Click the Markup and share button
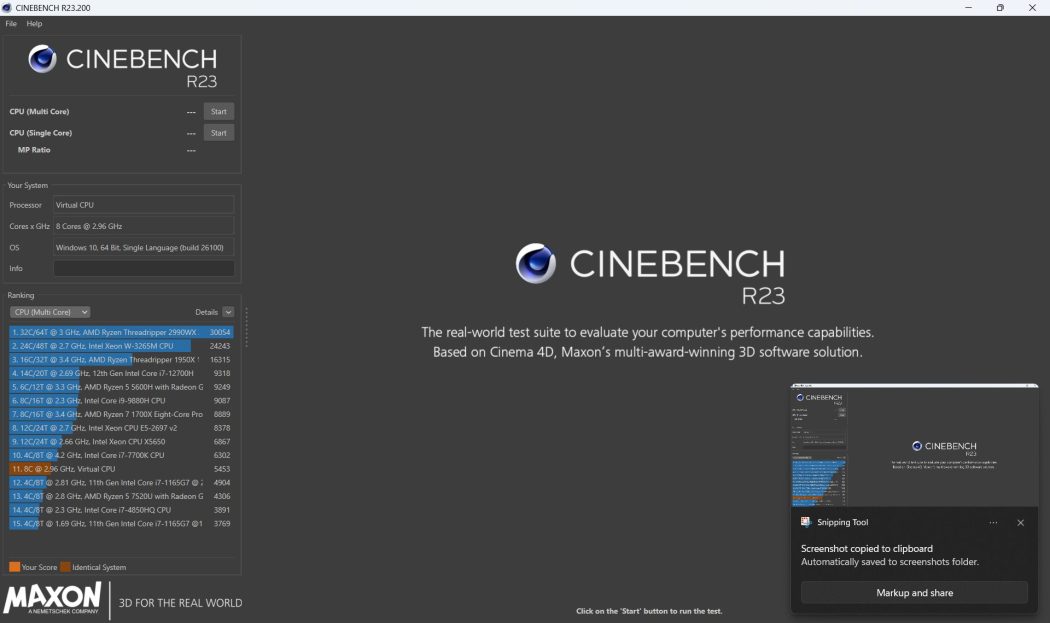The width and height of the screenshot is (1050, 623). tap(914, 593)
